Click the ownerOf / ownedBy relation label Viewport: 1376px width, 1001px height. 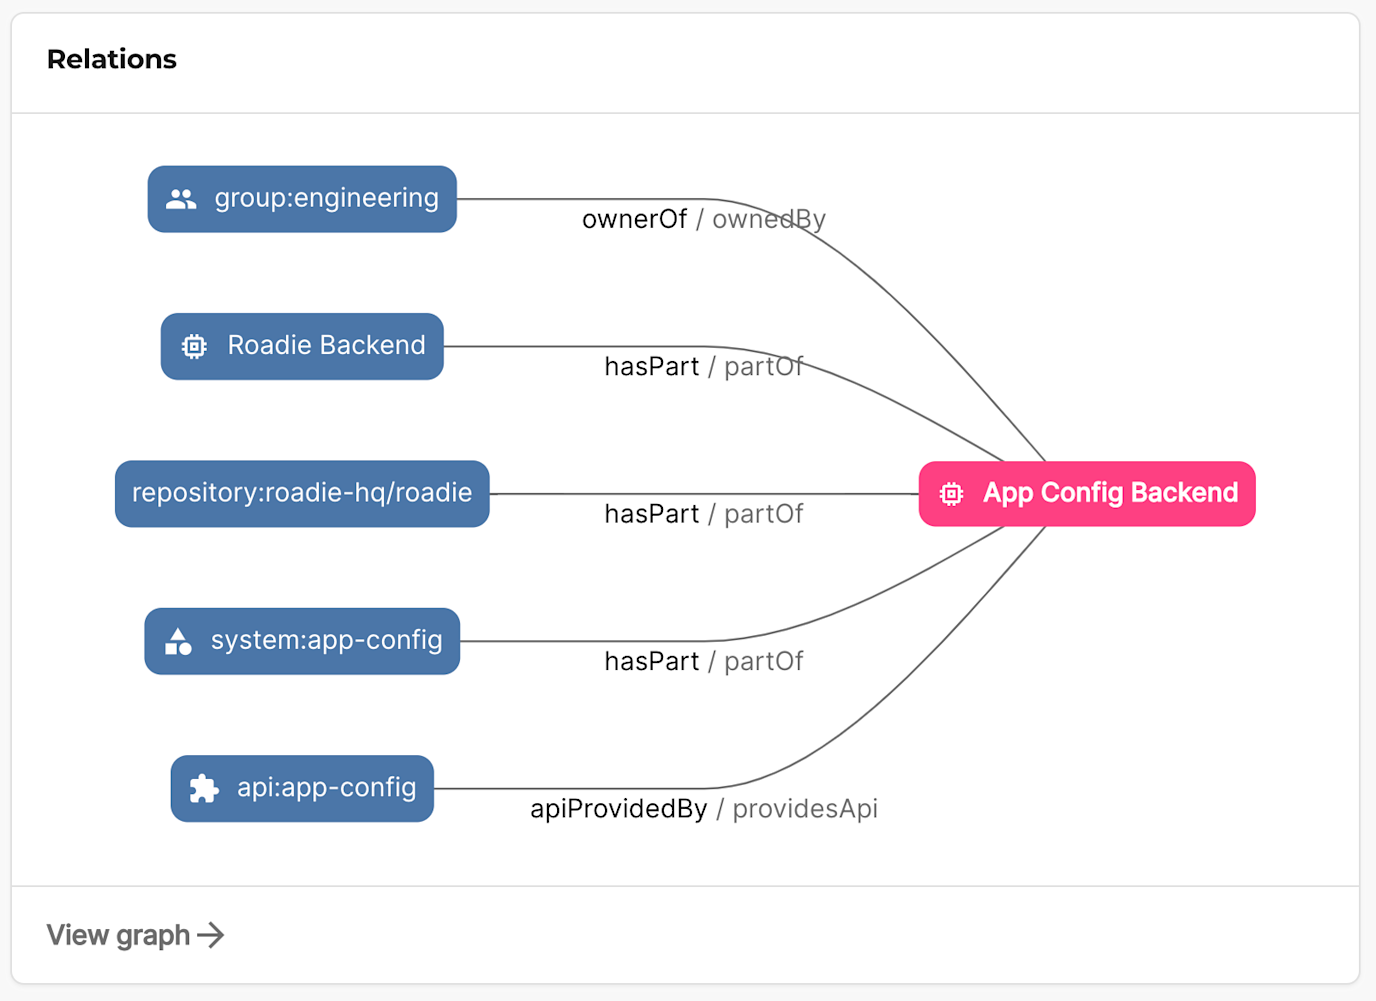703,219
